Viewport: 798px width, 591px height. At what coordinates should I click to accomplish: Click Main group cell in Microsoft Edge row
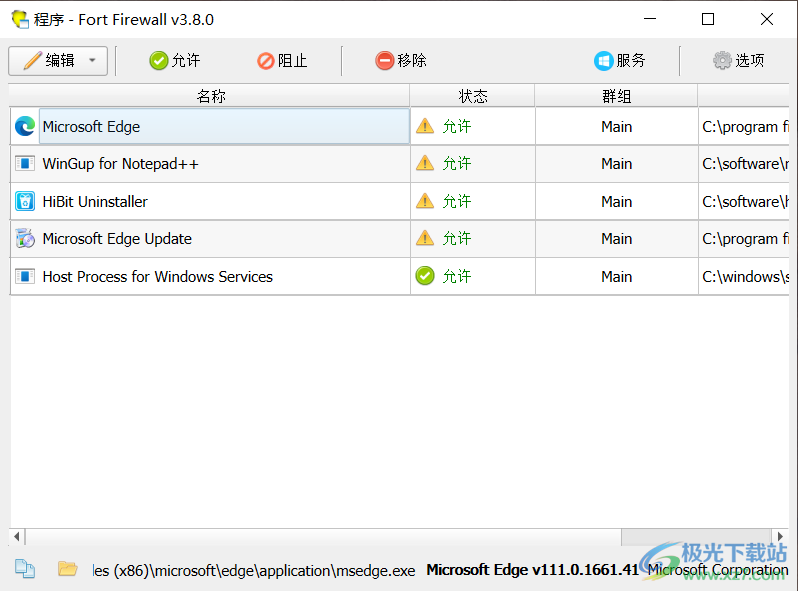(x=616, y=127)
